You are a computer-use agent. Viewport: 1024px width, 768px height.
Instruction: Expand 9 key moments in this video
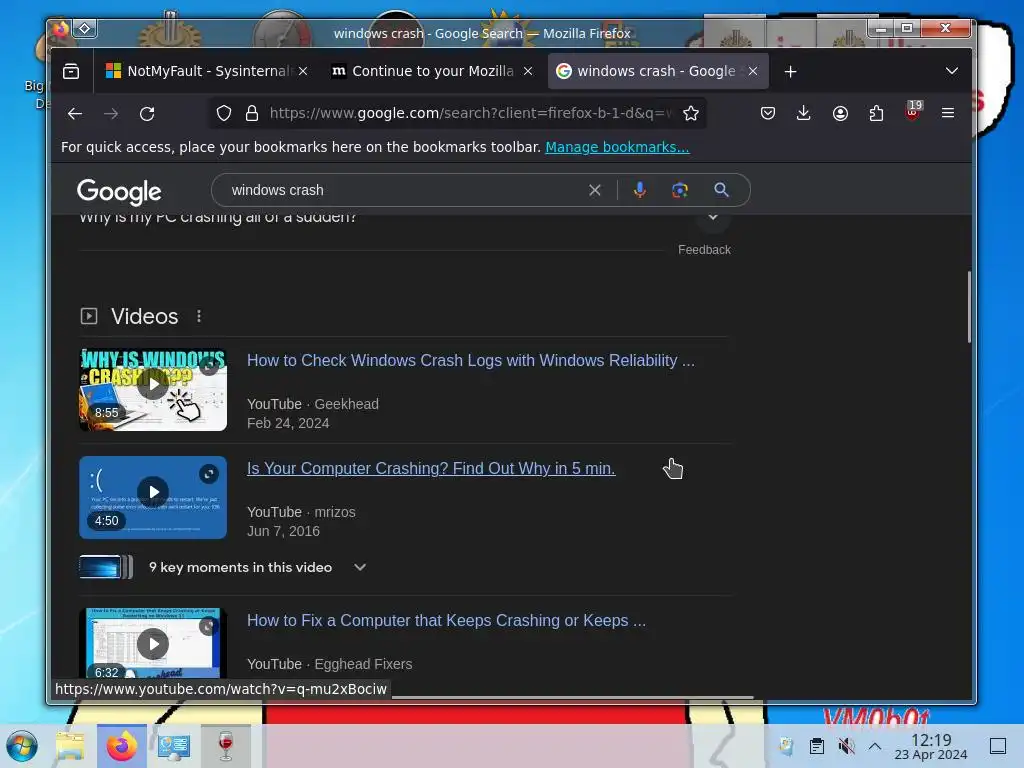359,568
